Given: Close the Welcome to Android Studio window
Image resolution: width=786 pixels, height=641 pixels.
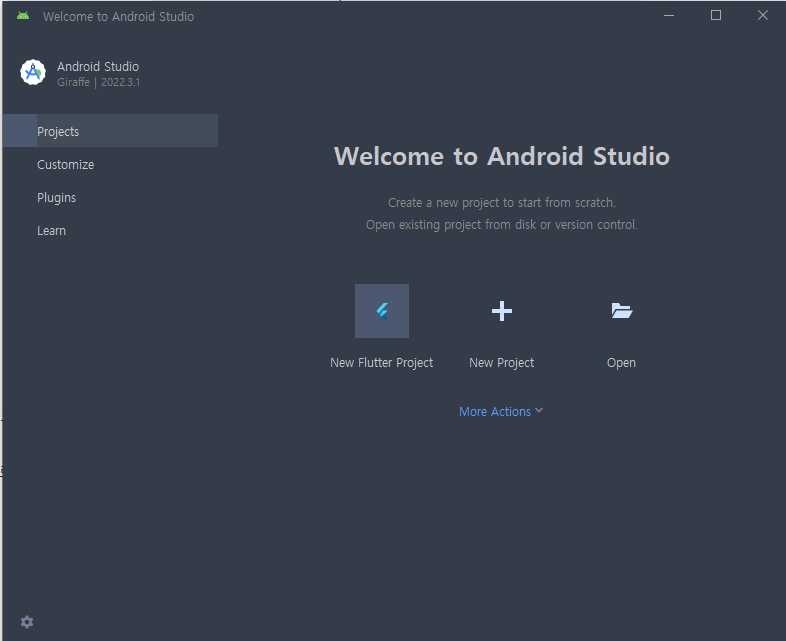Looking at the screenshot, I should (x=762, y=16).
